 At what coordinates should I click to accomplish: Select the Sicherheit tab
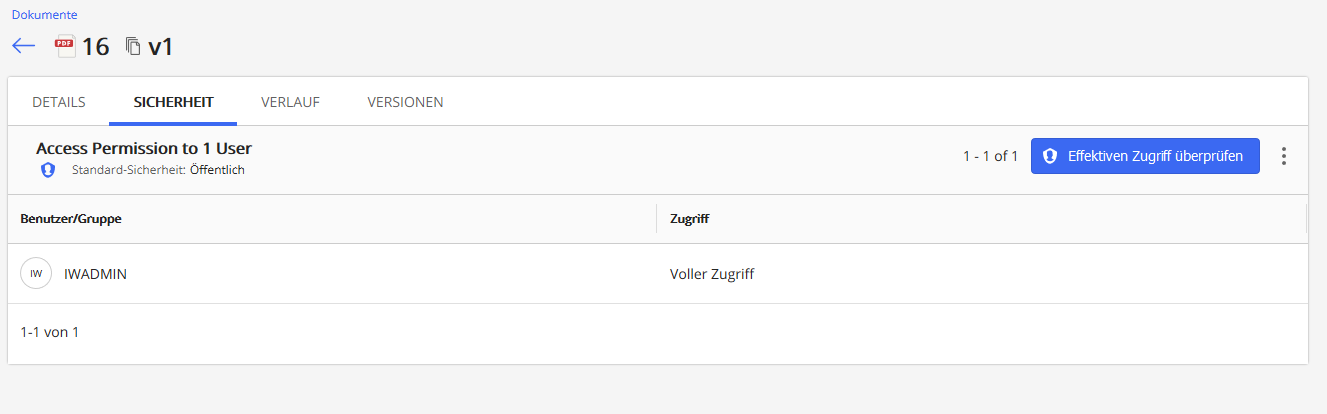click(173, 102)
